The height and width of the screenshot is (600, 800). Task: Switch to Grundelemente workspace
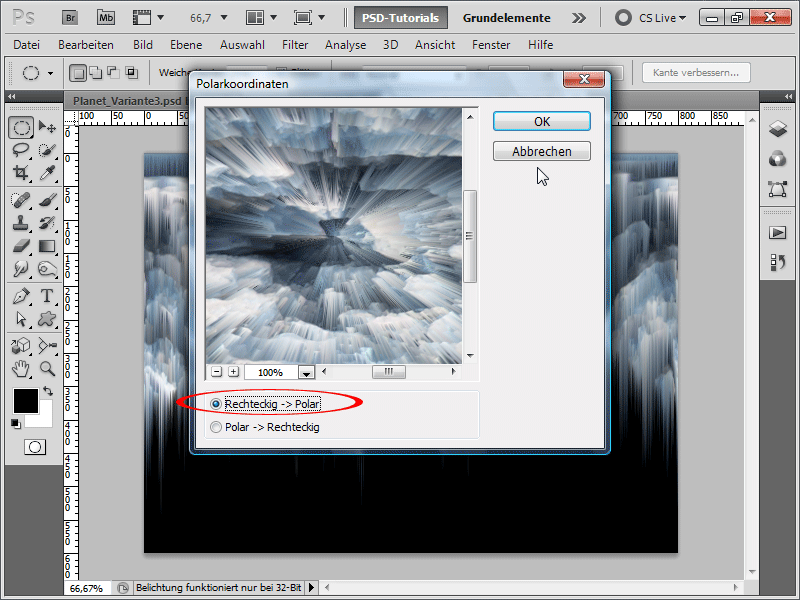tap(506, 18)
